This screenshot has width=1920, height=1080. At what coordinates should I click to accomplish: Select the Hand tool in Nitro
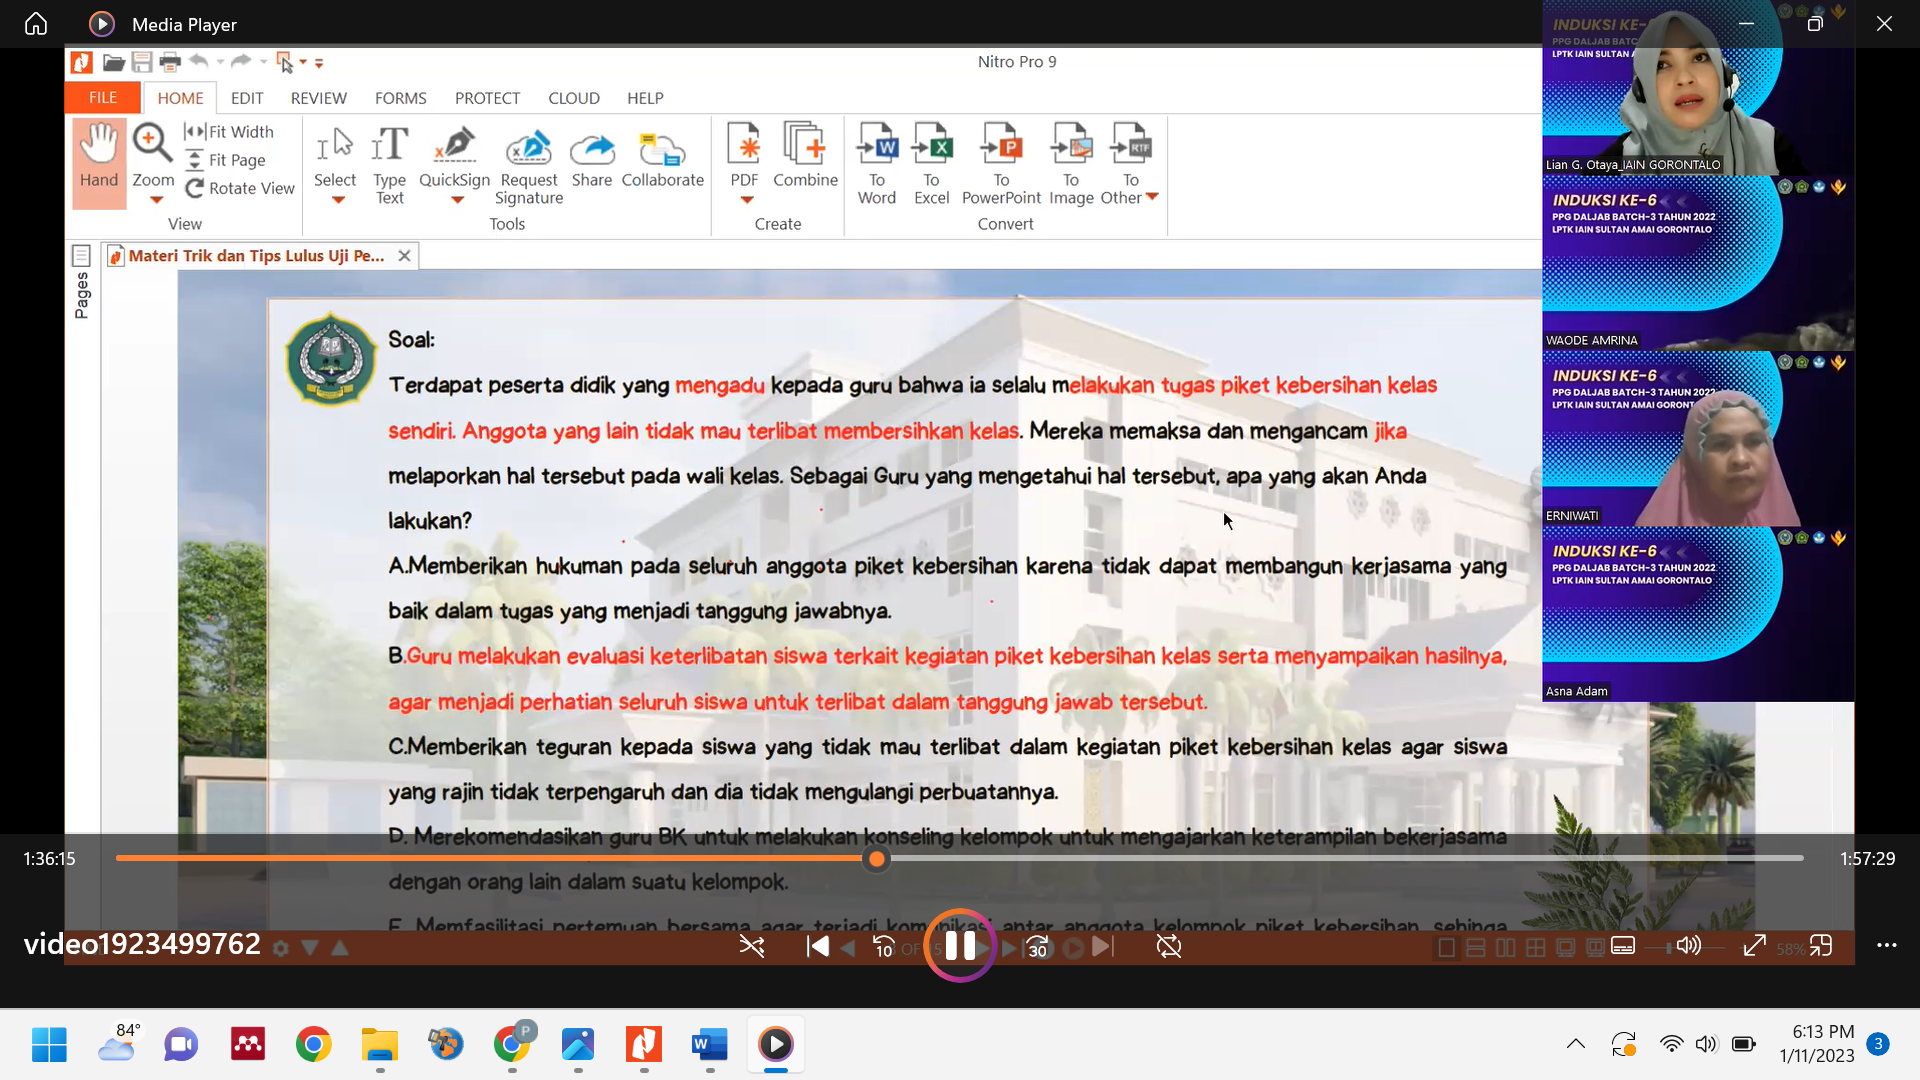(x=99, y=160)
